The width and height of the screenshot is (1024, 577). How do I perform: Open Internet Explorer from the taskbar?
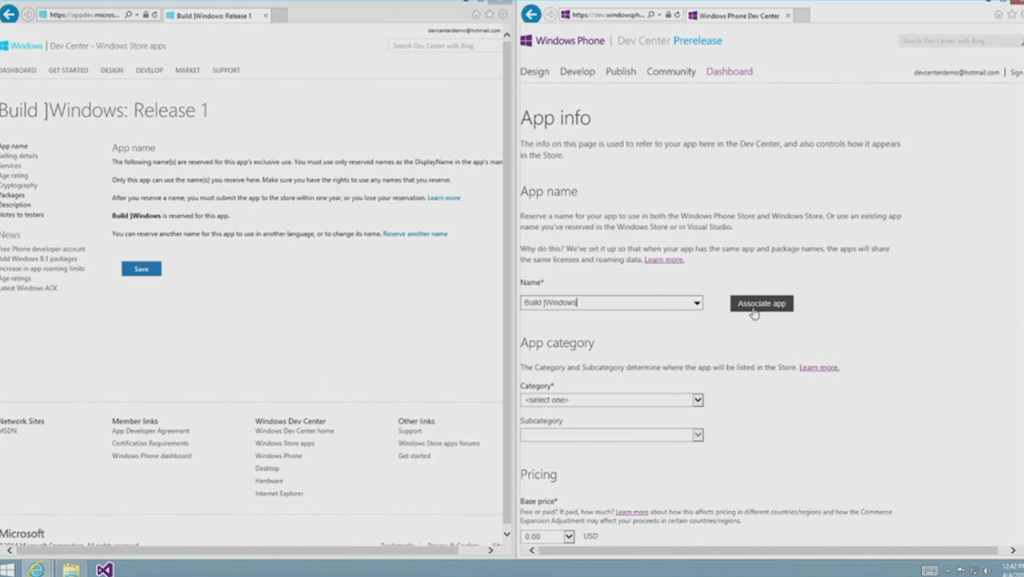37,569
